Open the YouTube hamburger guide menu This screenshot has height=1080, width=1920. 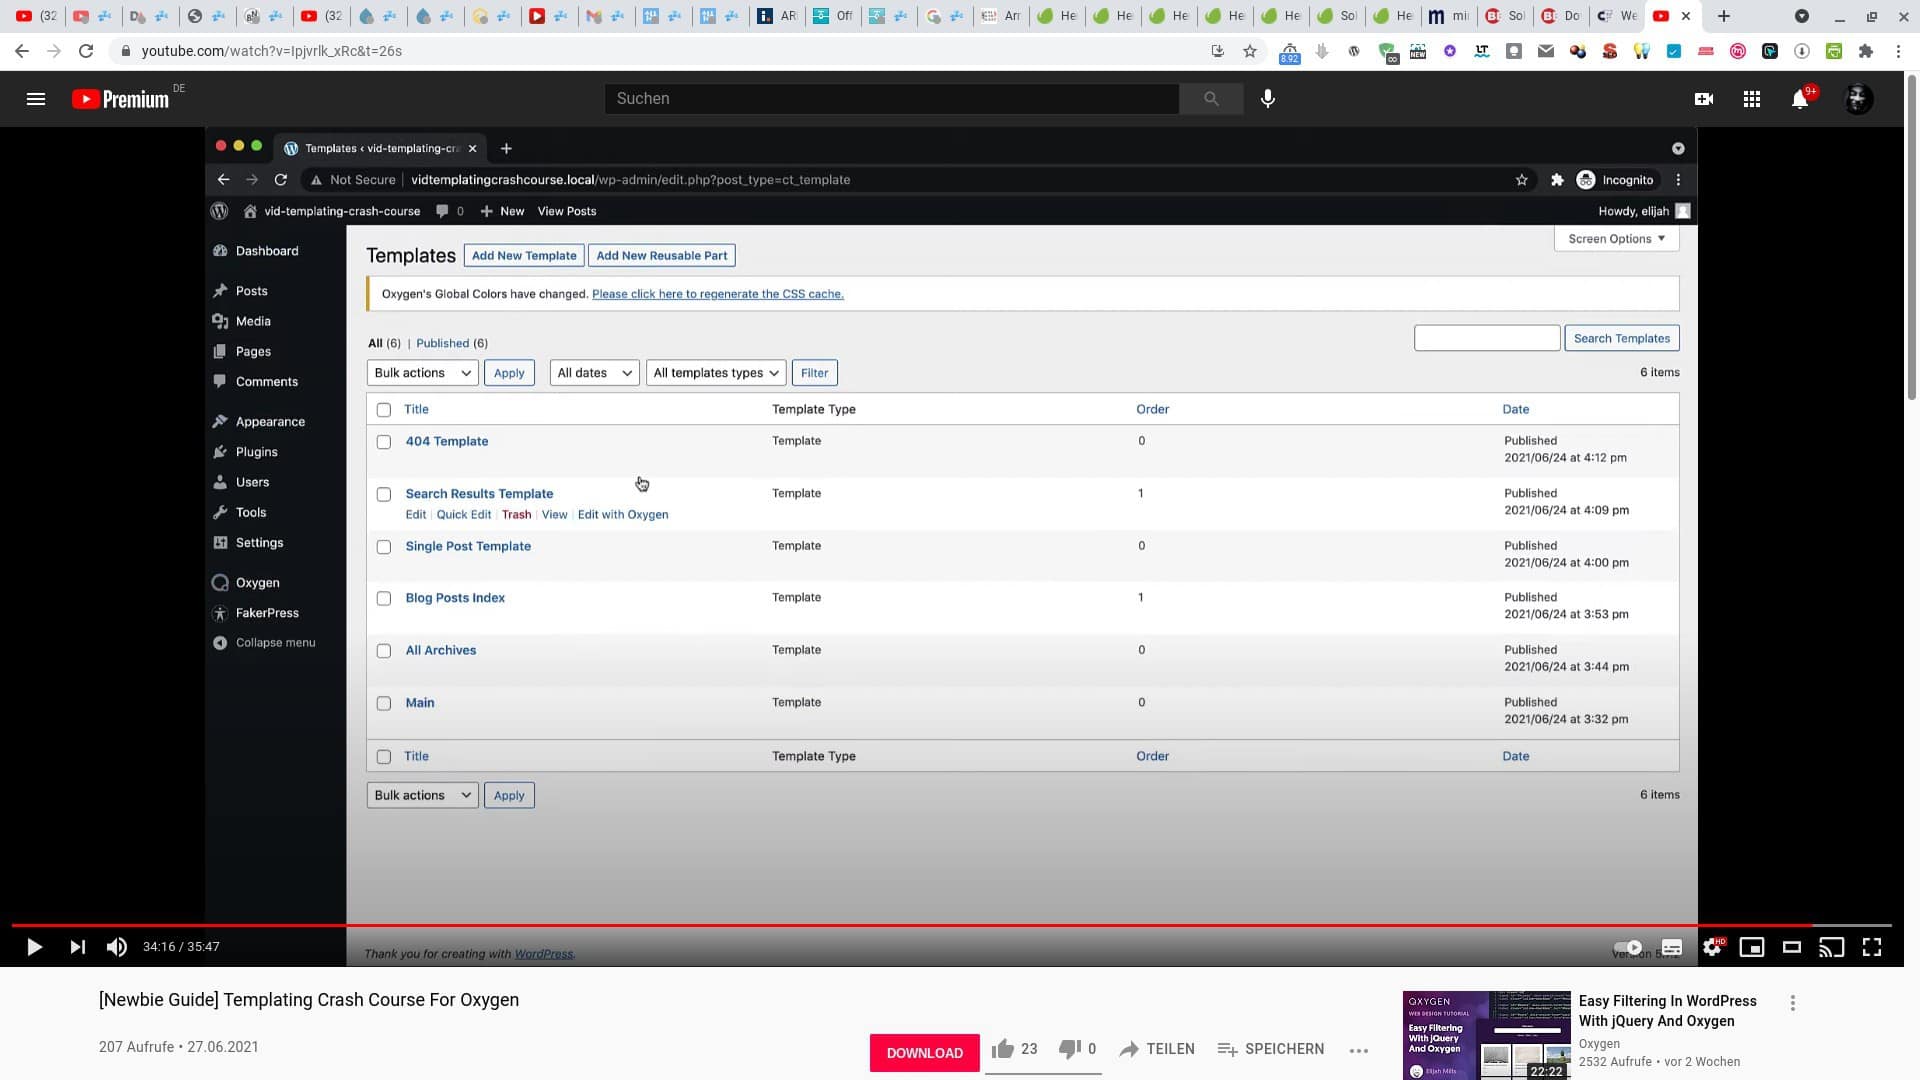pyautogui.click(x=36, y=99)
